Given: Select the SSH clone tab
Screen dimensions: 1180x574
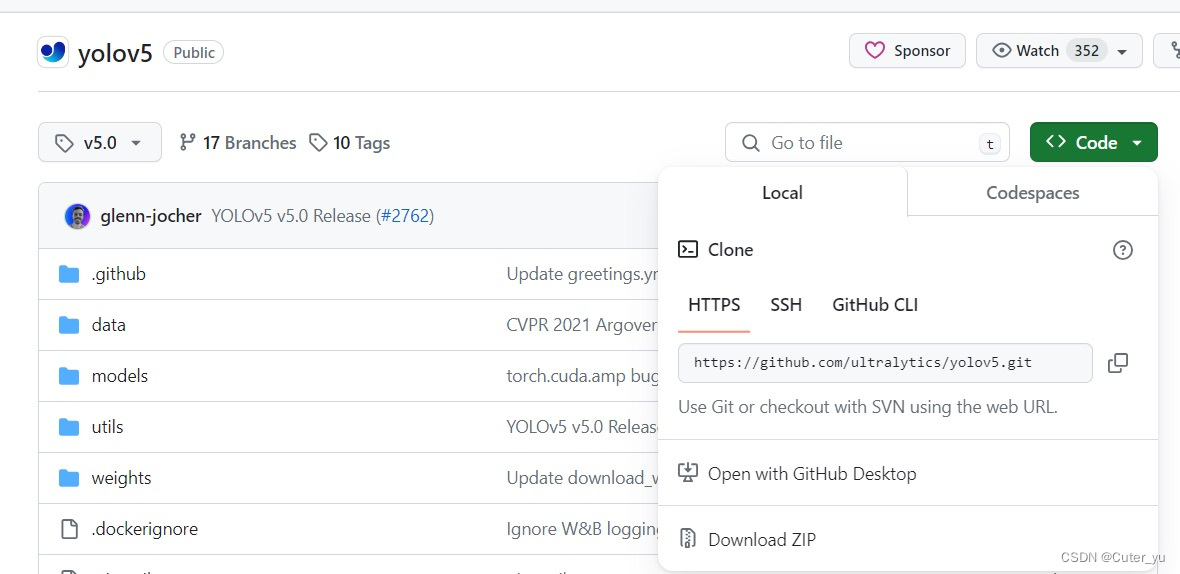Looking at the screenshot, I should point(786,305).
